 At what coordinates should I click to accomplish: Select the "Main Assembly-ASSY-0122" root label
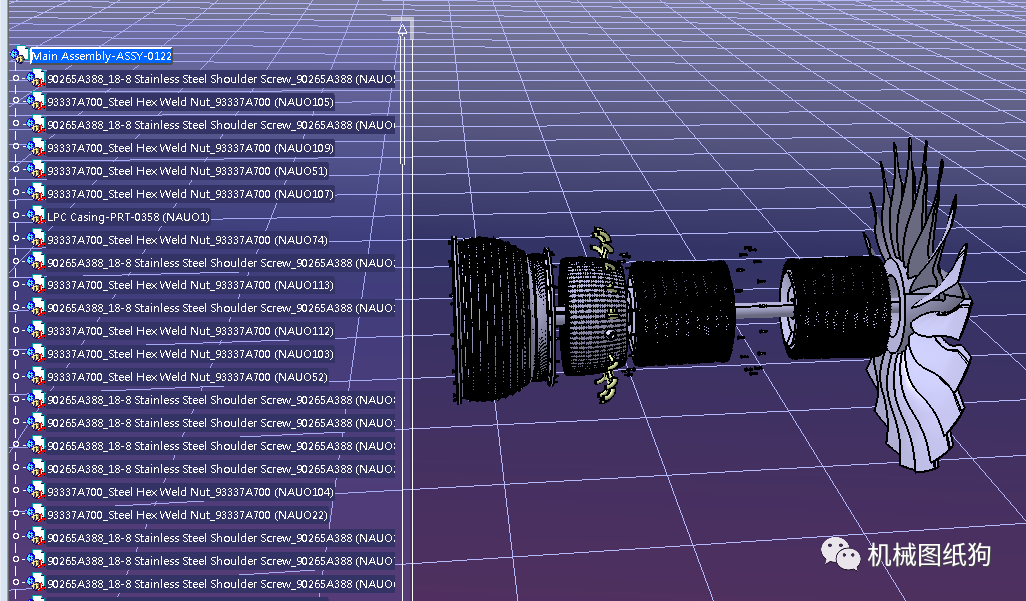click(x=101, y=56)
